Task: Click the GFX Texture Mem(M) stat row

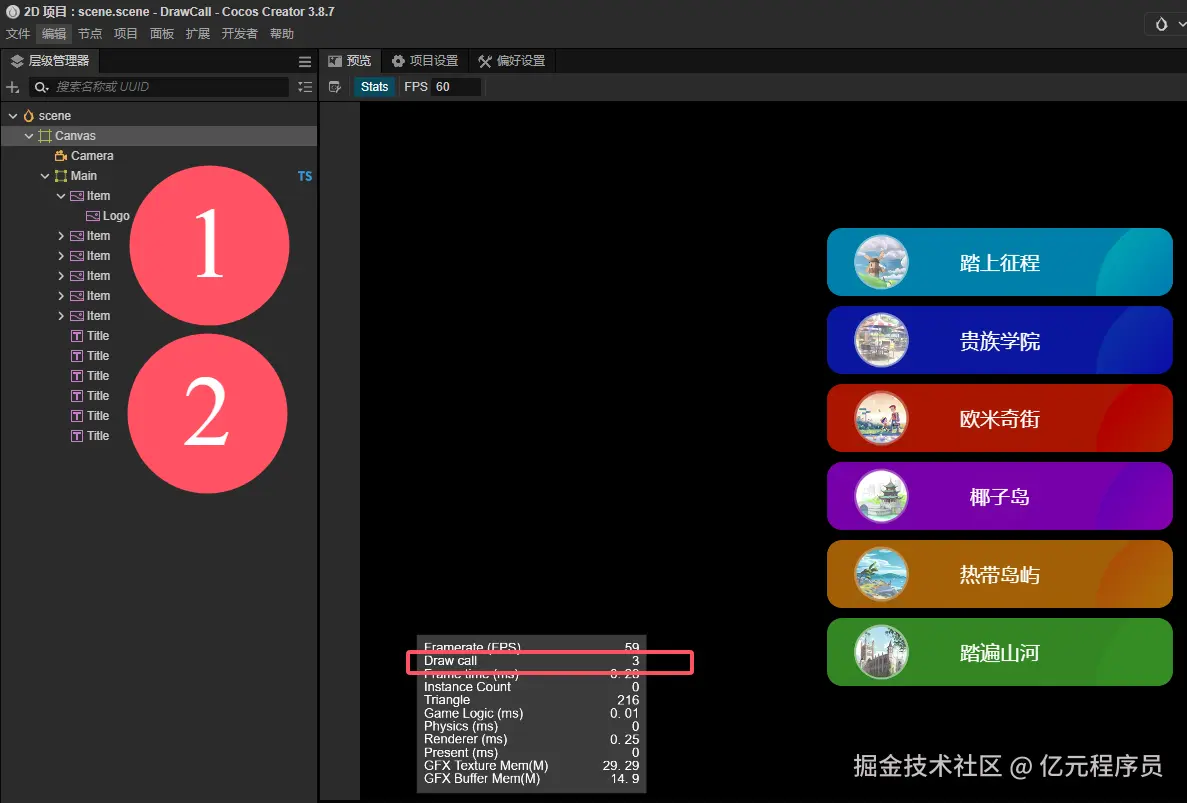Action: [531, 766]
